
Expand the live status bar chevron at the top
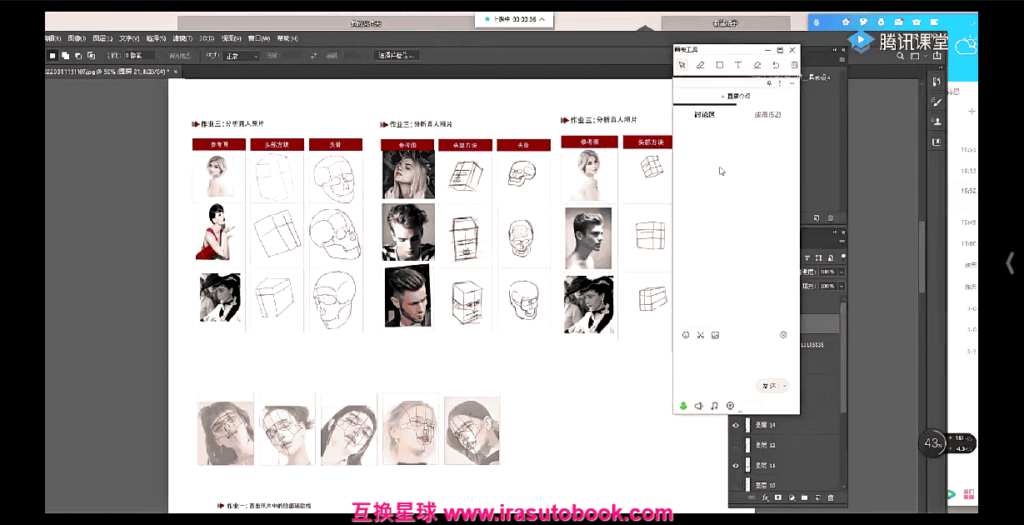click(543, 20)
